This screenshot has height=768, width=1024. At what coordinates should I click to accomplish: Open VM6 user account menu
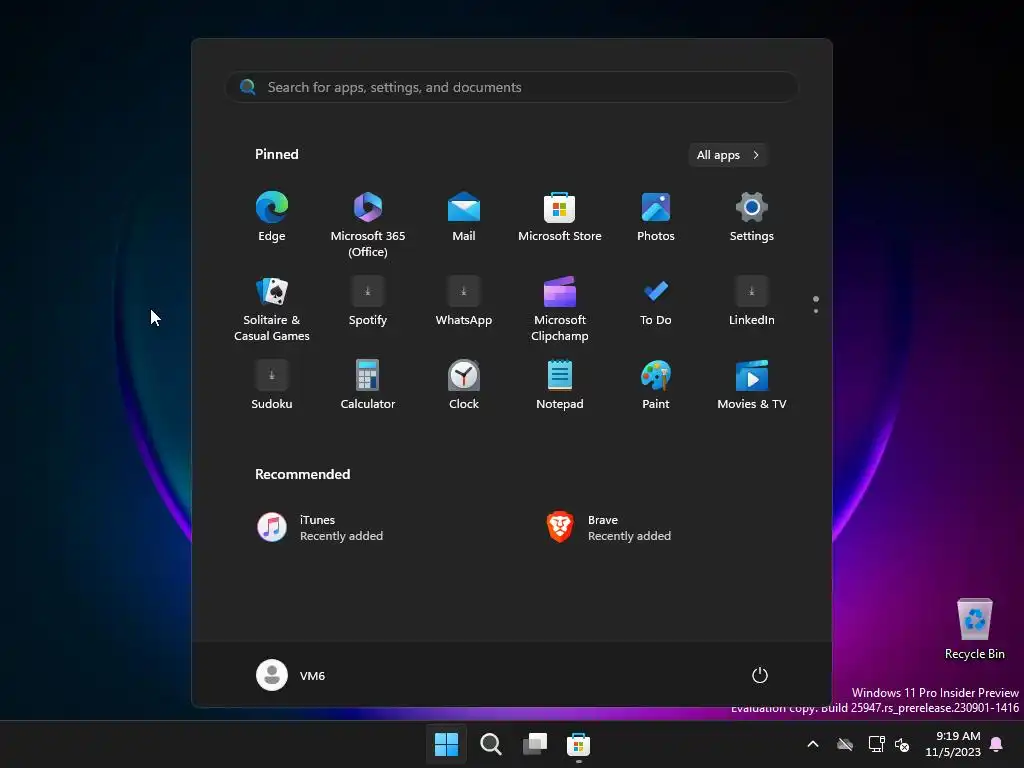tap(291, 675)
